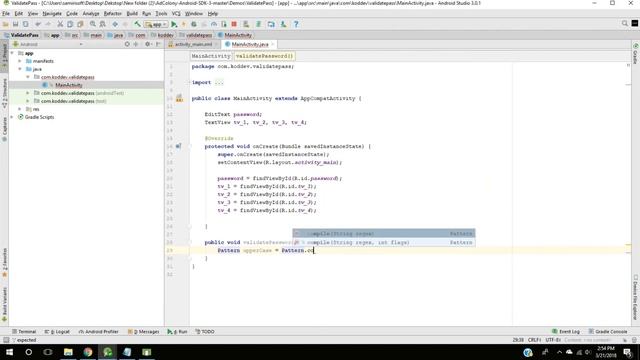
Task: Open the Gradle Console panel
Action: (x=608, y=331)
